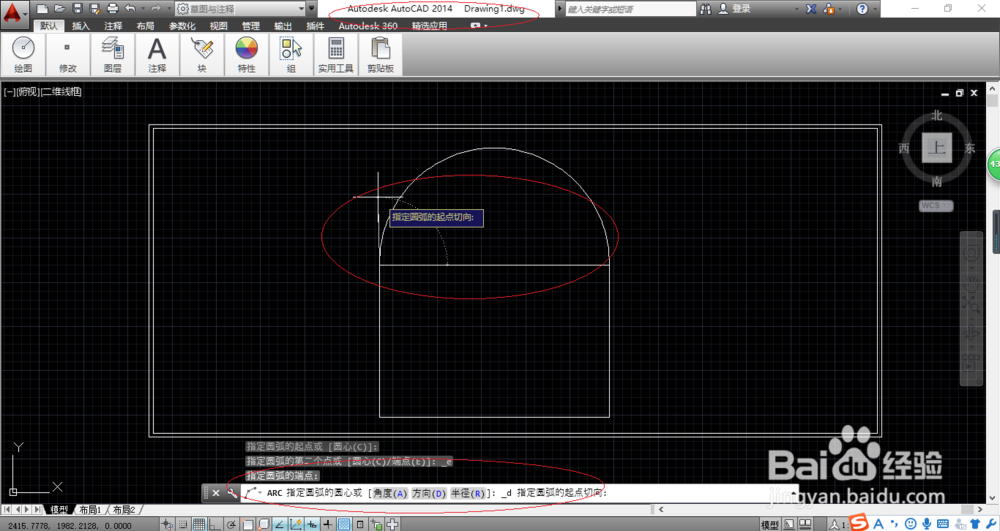Expand the 块 block panel
Screen dimensions: 1000x531
(x=202, y=54)
